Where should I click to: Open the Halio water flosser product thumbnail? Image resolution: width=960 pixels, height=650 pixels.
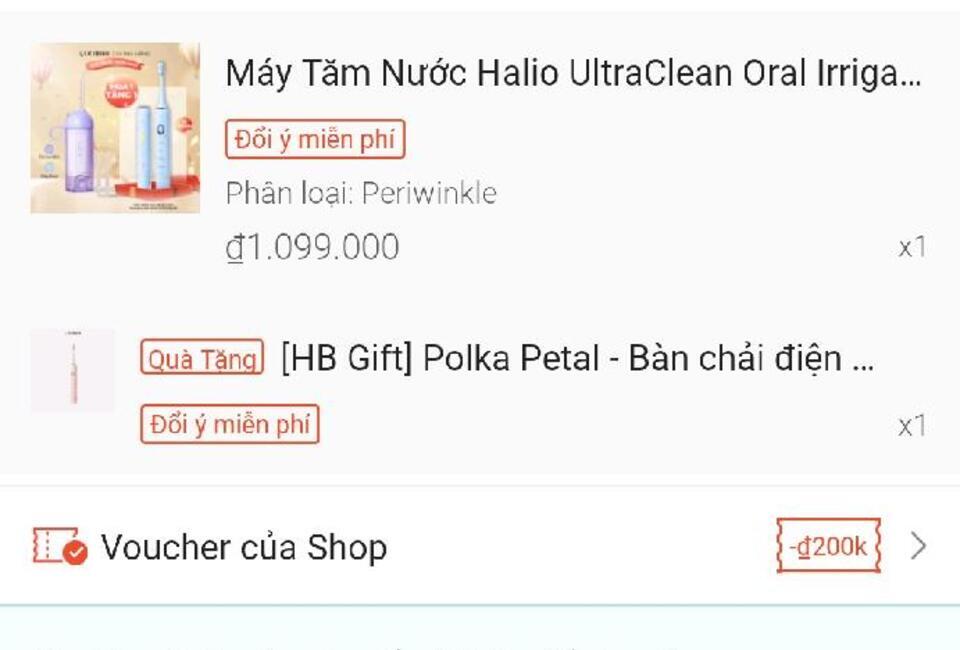coord(115,128)
